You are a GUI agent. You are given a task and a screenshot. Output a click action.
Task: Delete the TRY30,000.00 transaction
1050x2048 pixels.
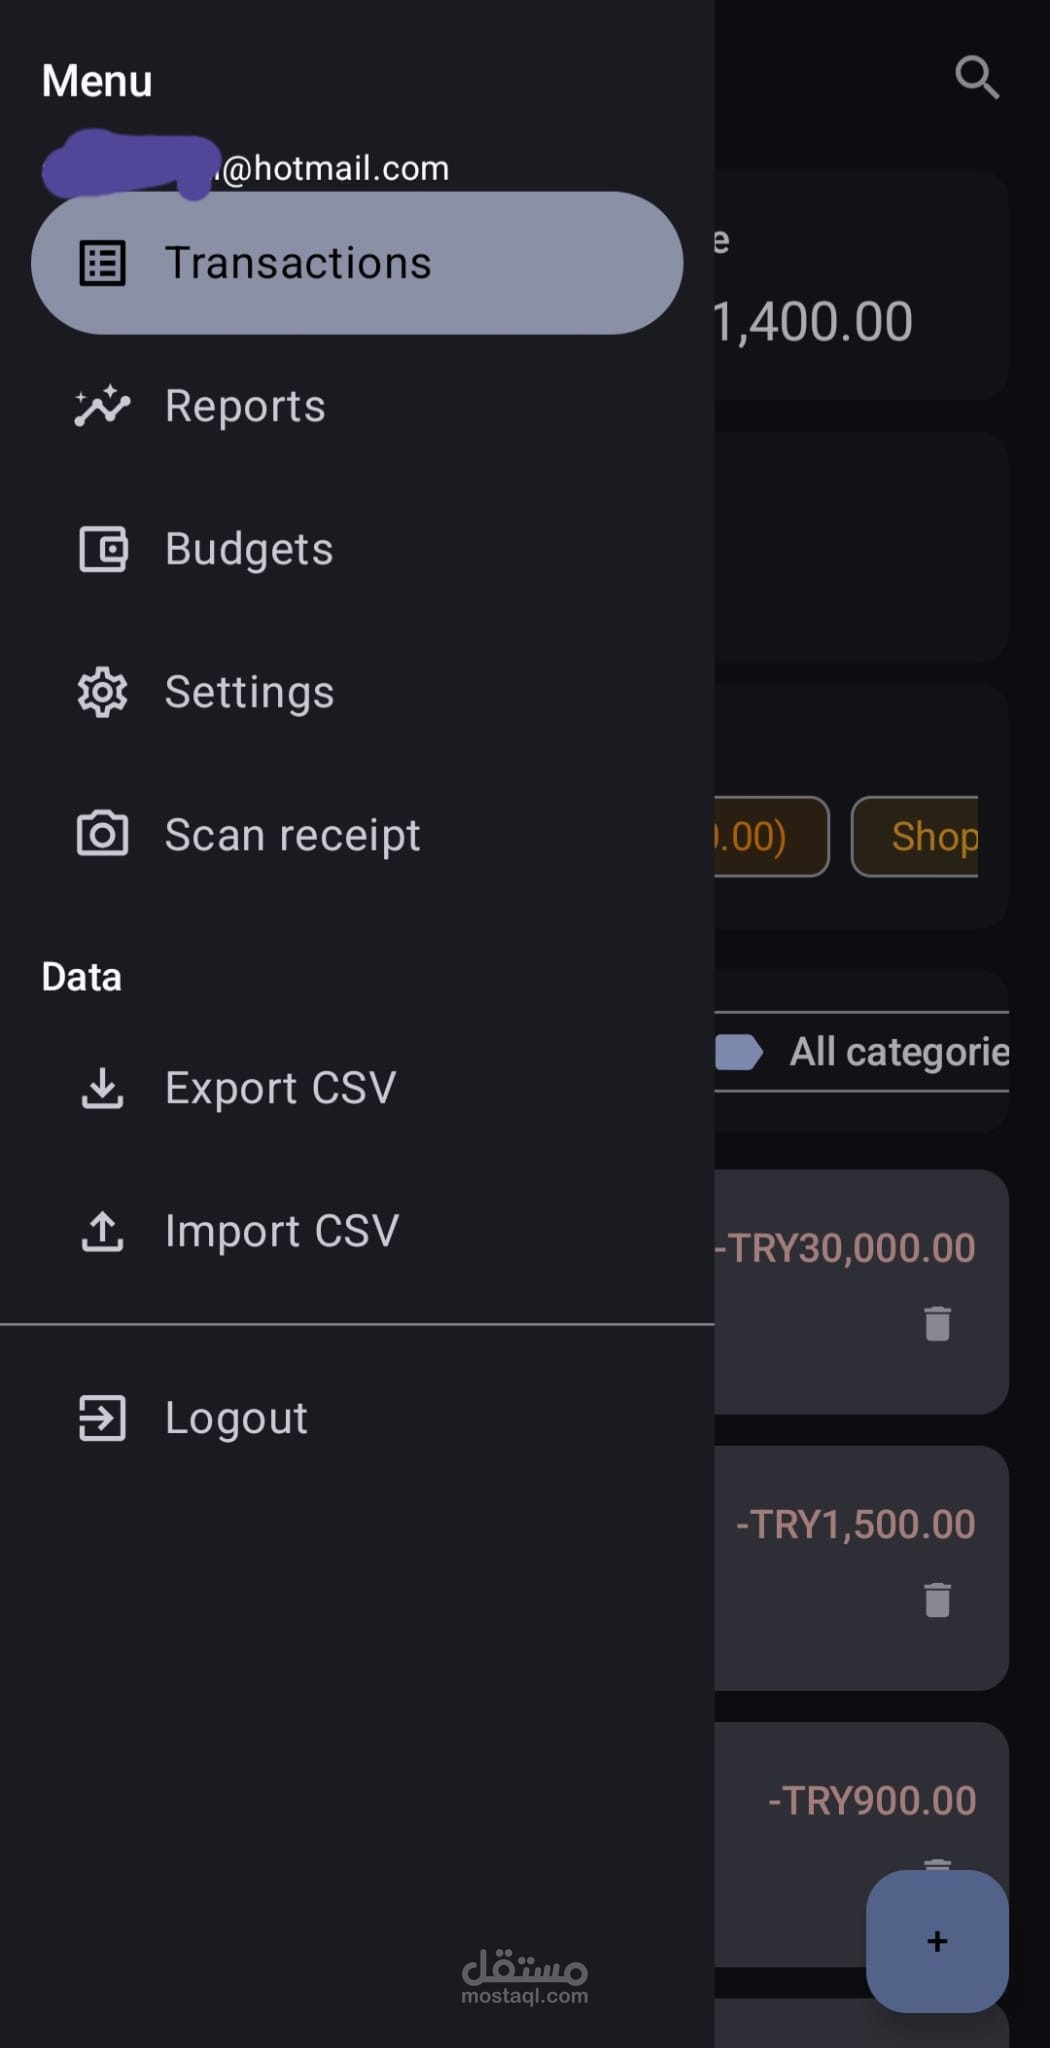pyautogui.click(x=937, y=1323)
